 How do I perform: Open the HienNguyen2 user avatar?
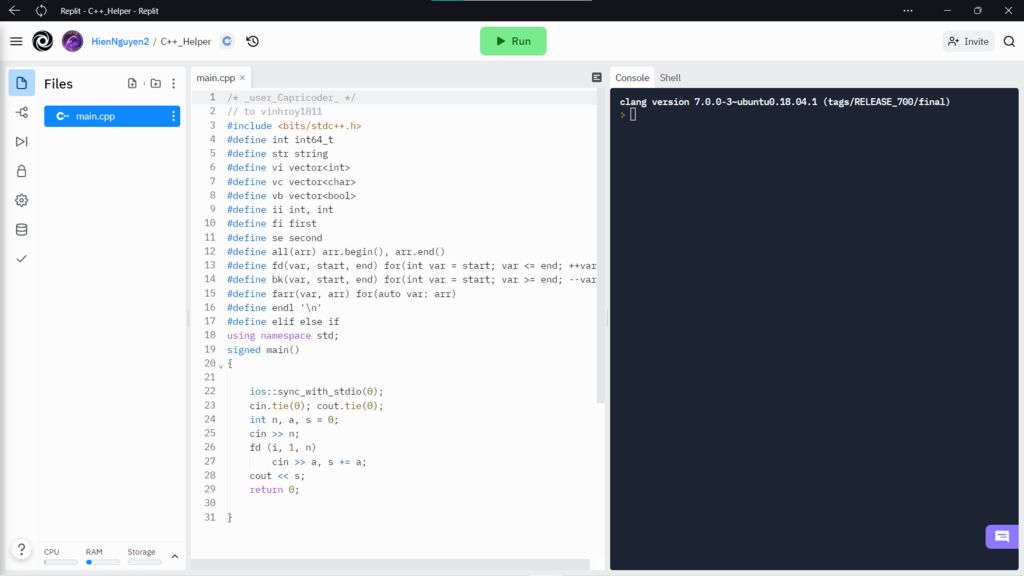tap(72, 41)
